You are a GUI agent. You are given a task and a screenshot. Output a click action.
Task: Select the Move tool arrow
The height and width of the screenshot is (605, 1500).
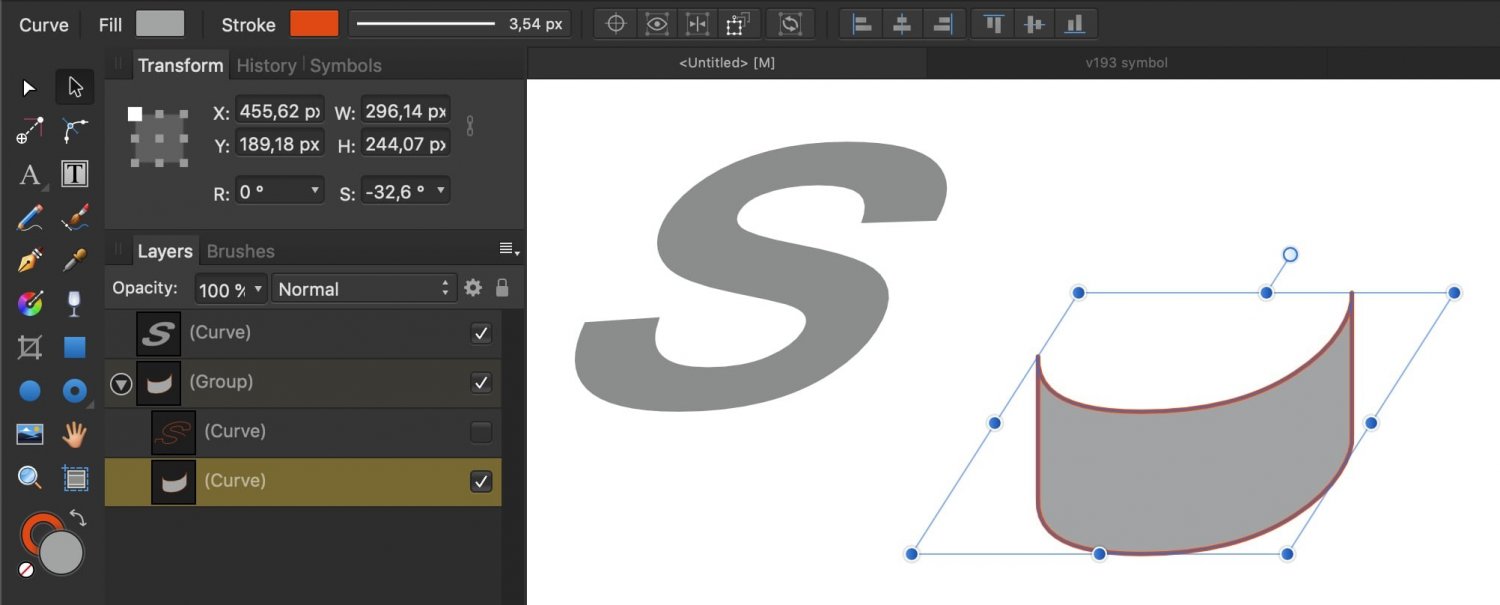coord(29,88)
